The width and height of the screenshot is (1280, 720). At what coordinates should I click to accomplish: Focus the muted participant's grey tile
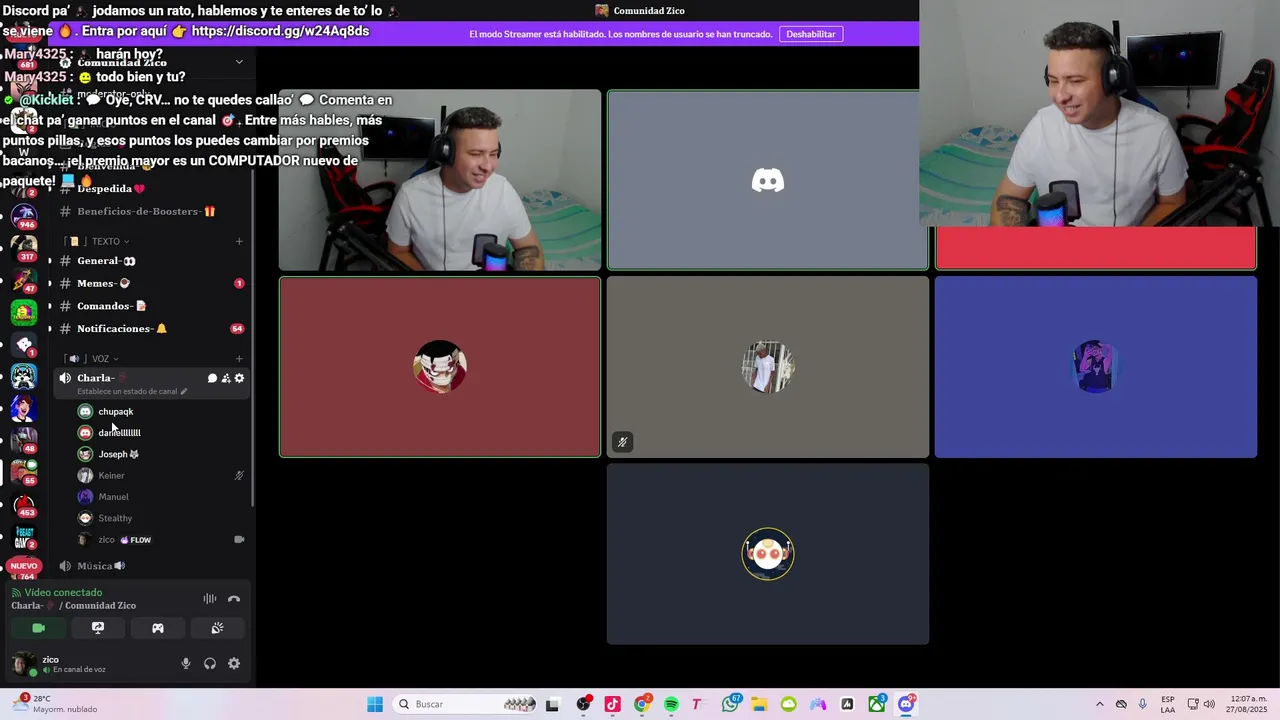768,367
